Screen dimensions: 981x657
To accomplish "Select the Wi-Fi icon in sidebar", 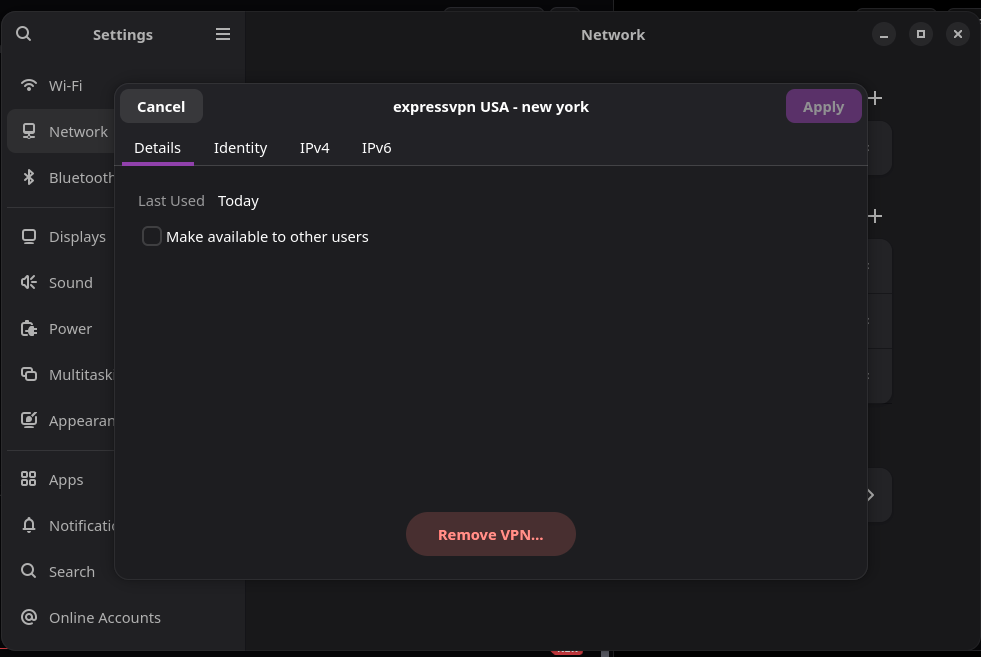I will [x=29, y=85].
